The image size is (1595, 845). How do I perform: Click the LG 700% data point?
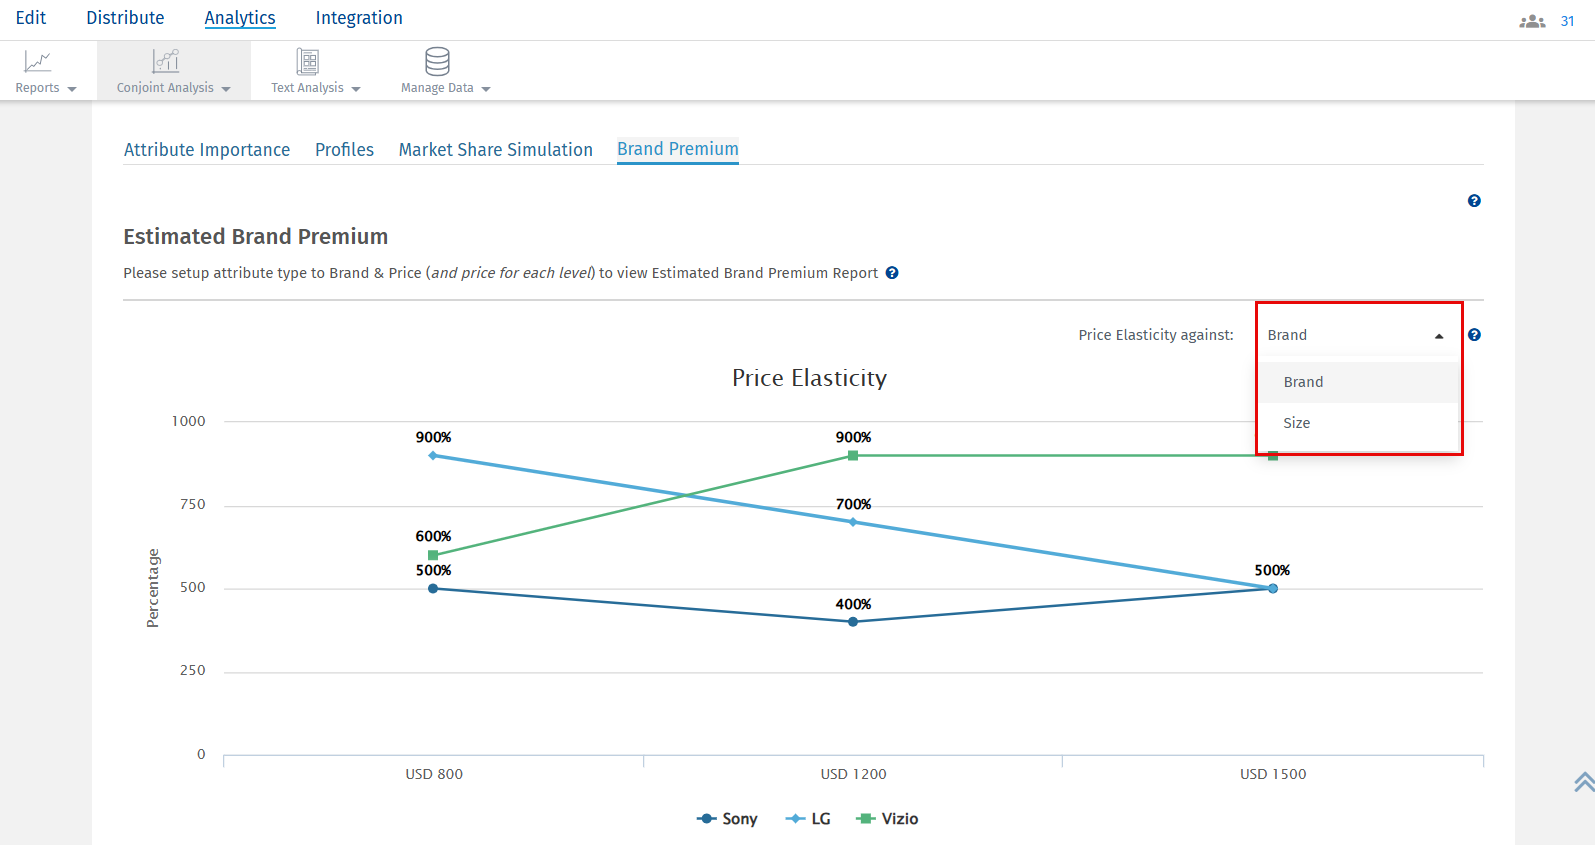click(853, 522)
